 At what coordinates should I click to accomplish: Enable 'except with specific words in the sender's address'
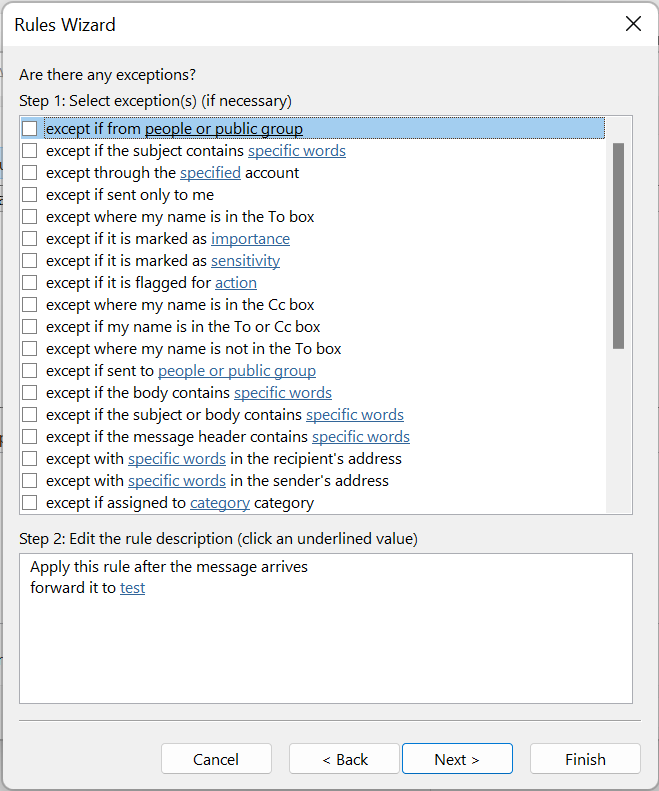[x=29, y=481]
